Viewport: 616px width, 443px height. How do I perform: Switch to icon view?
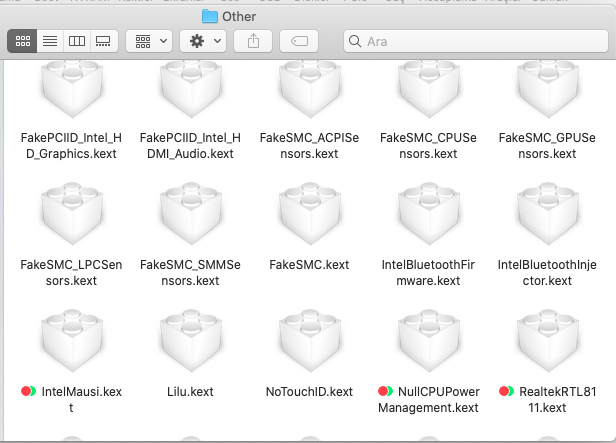click(x=23, y=41)
